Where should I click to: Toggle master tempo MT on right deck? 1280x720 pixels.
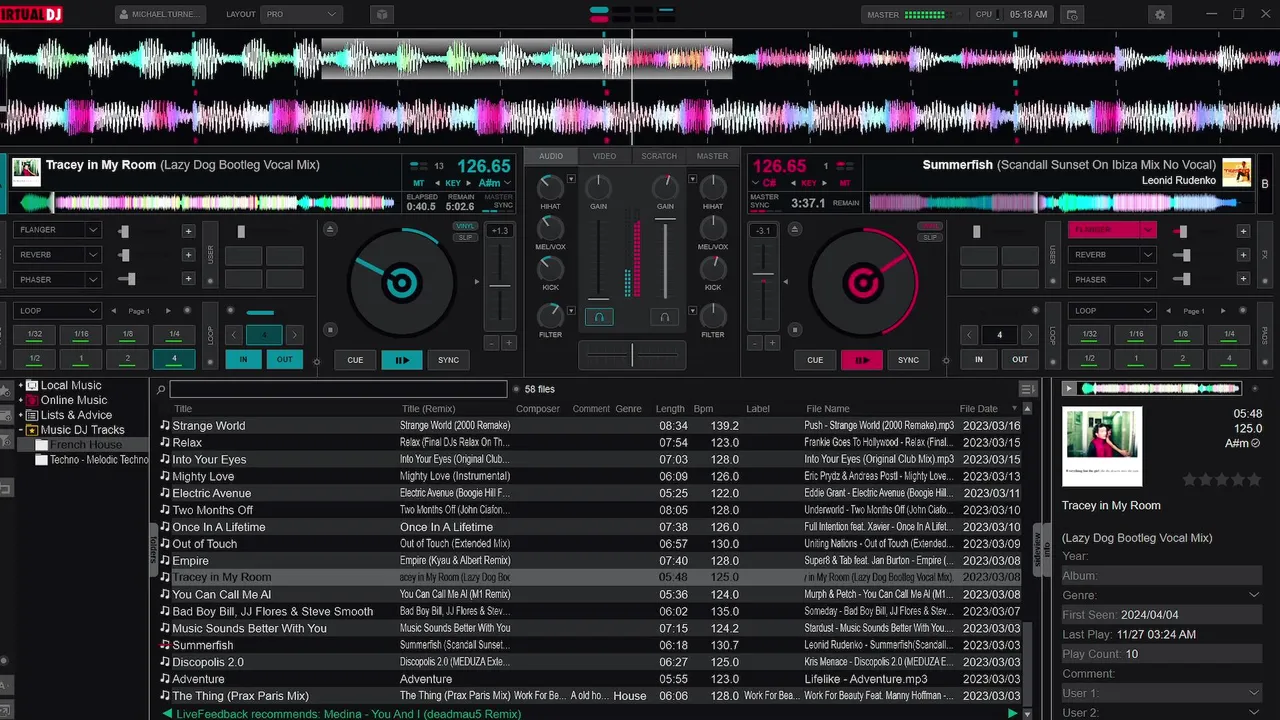pos(845,184)
